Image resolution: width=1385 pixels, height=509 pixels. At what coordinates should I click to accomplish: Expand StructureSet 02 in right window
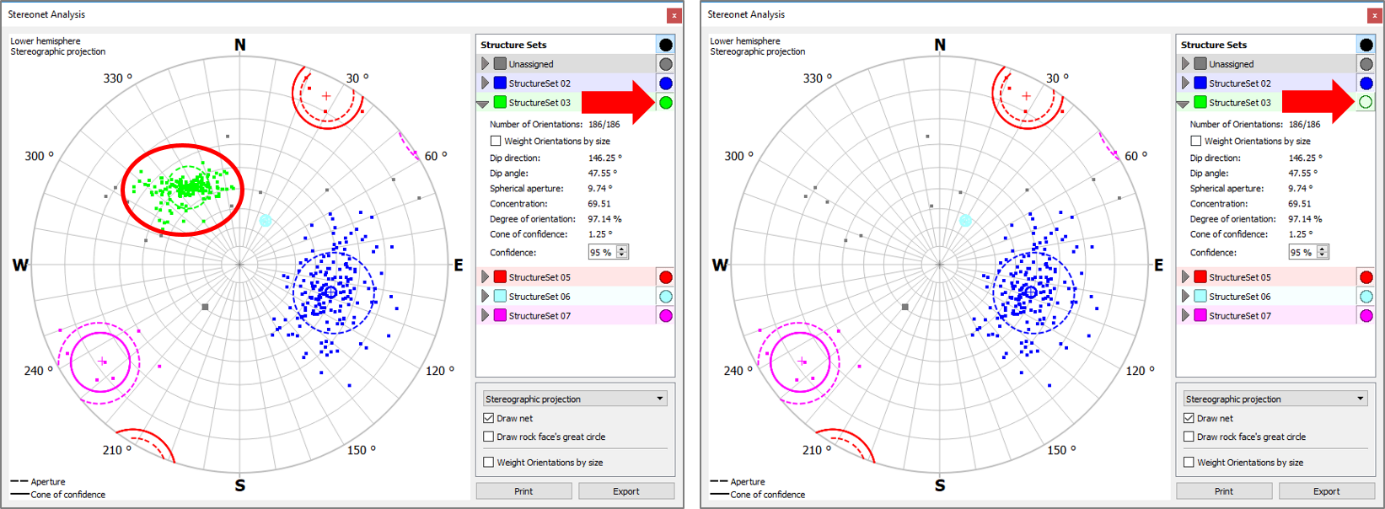coord(1185,83)
